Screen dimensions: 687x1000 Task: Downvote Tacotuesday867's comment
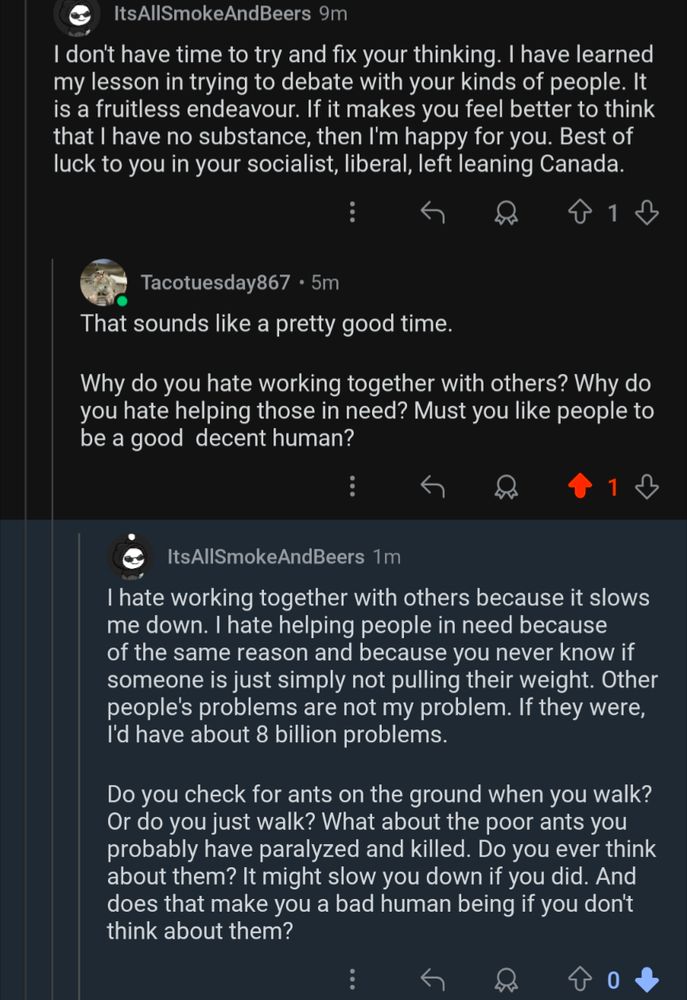coord(648,487)
